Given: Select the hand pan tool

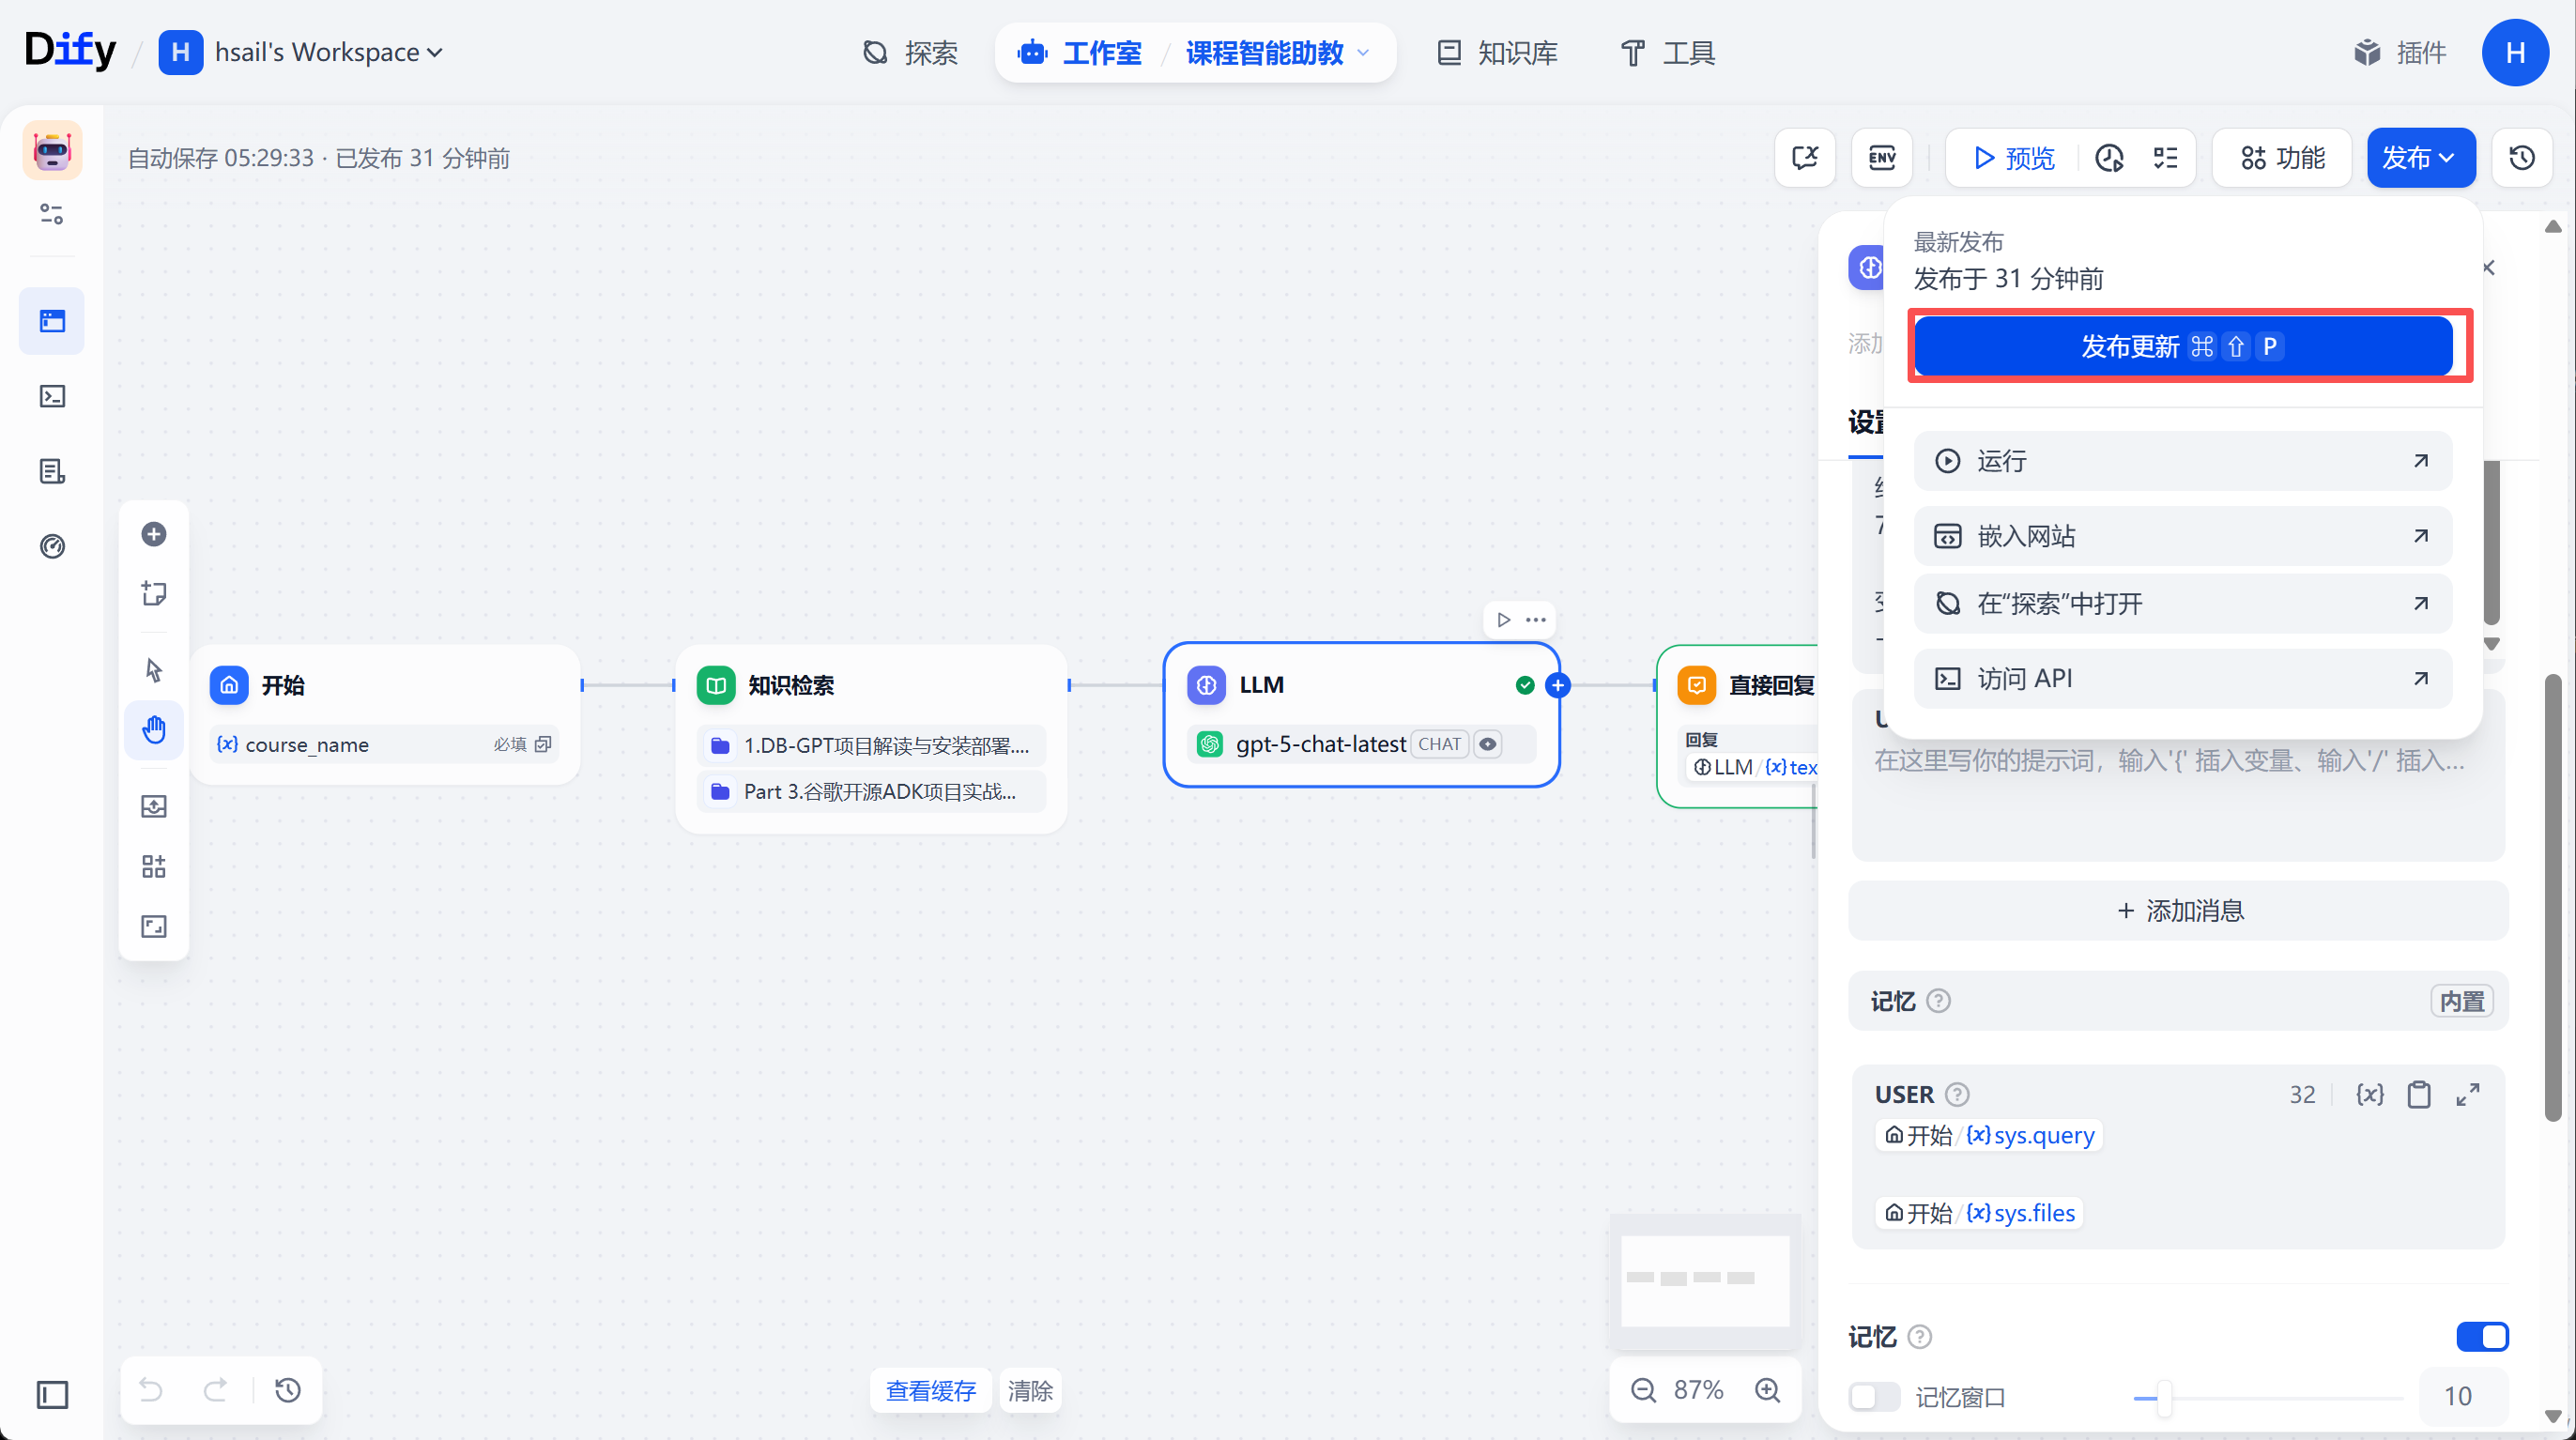Looking at the screenshot, I should tap(154, 730).
